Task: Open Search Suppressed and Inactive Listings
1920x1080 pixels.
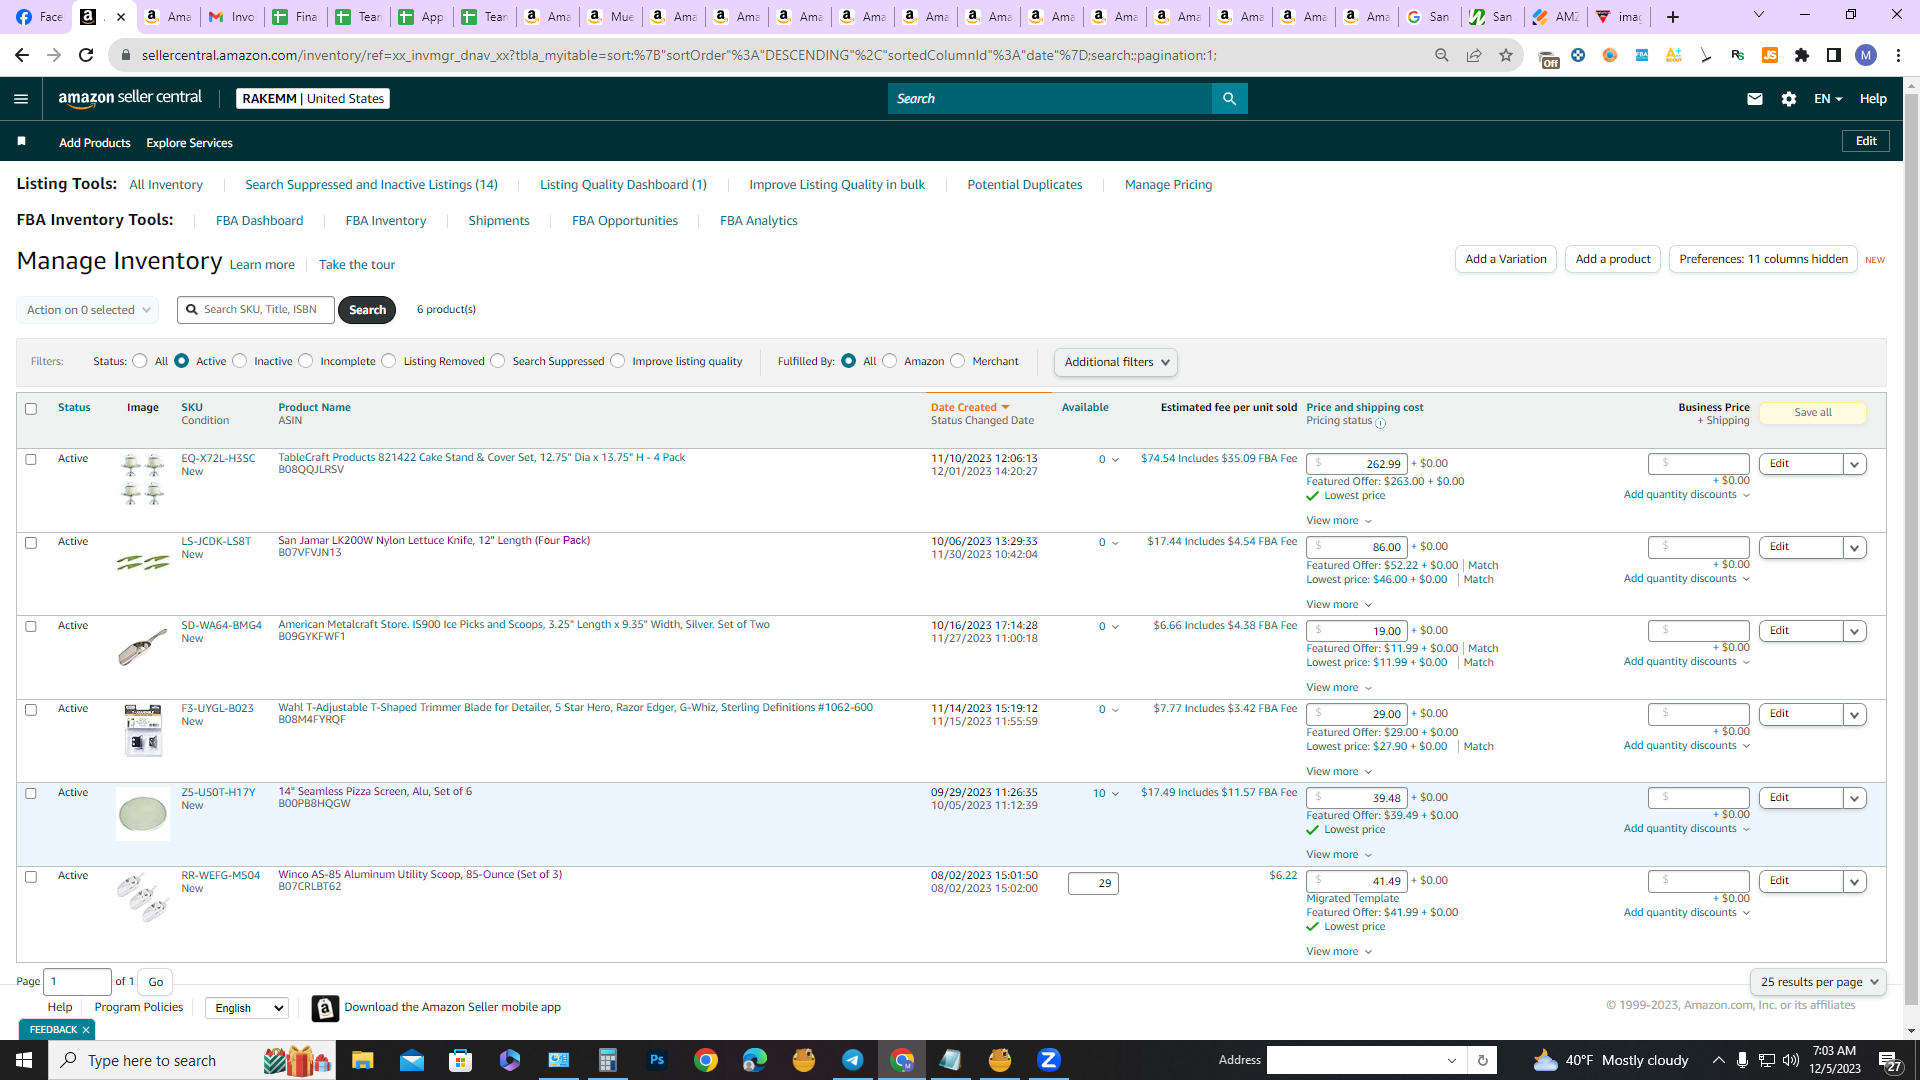Action: [371, 185]
